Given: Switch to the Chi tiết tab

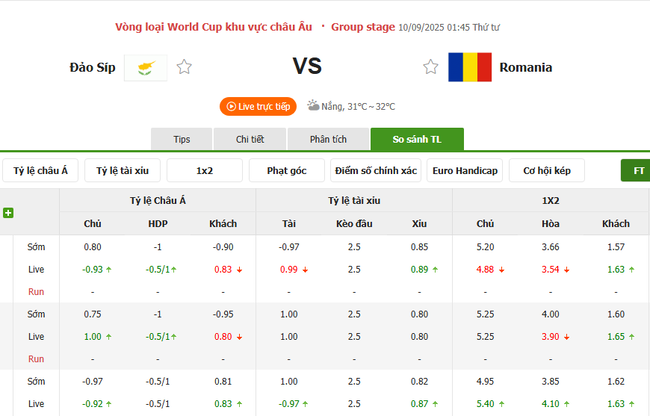Looking at the screenshot, I should point(250,139).
